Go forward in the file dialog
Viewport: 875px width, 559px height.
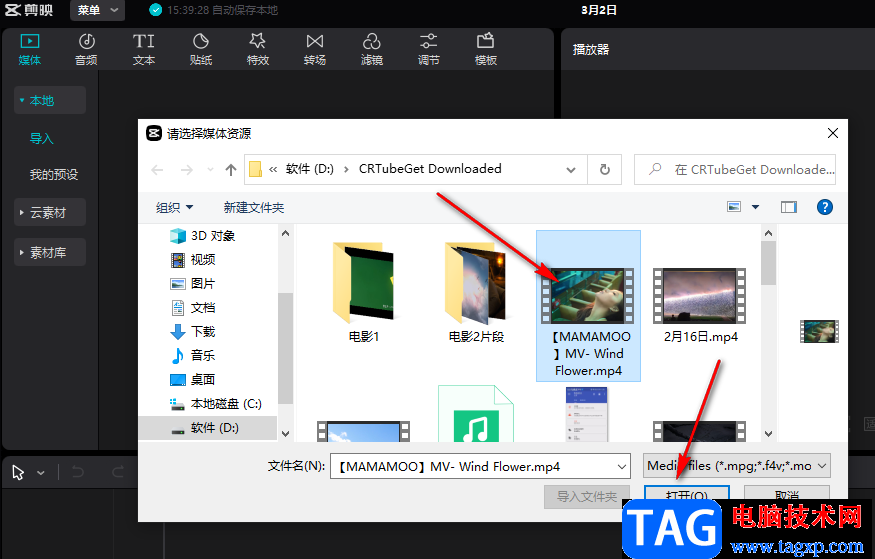click(x=187, y=170)
